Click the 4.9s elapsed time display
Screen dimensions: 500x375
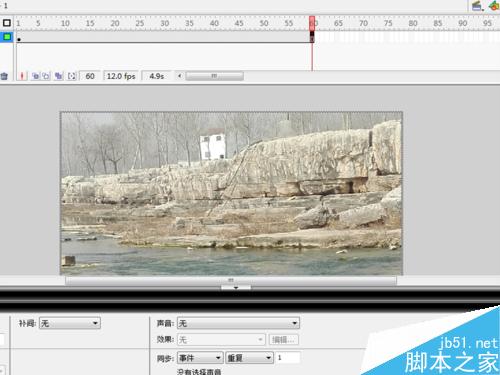(157, 76)
